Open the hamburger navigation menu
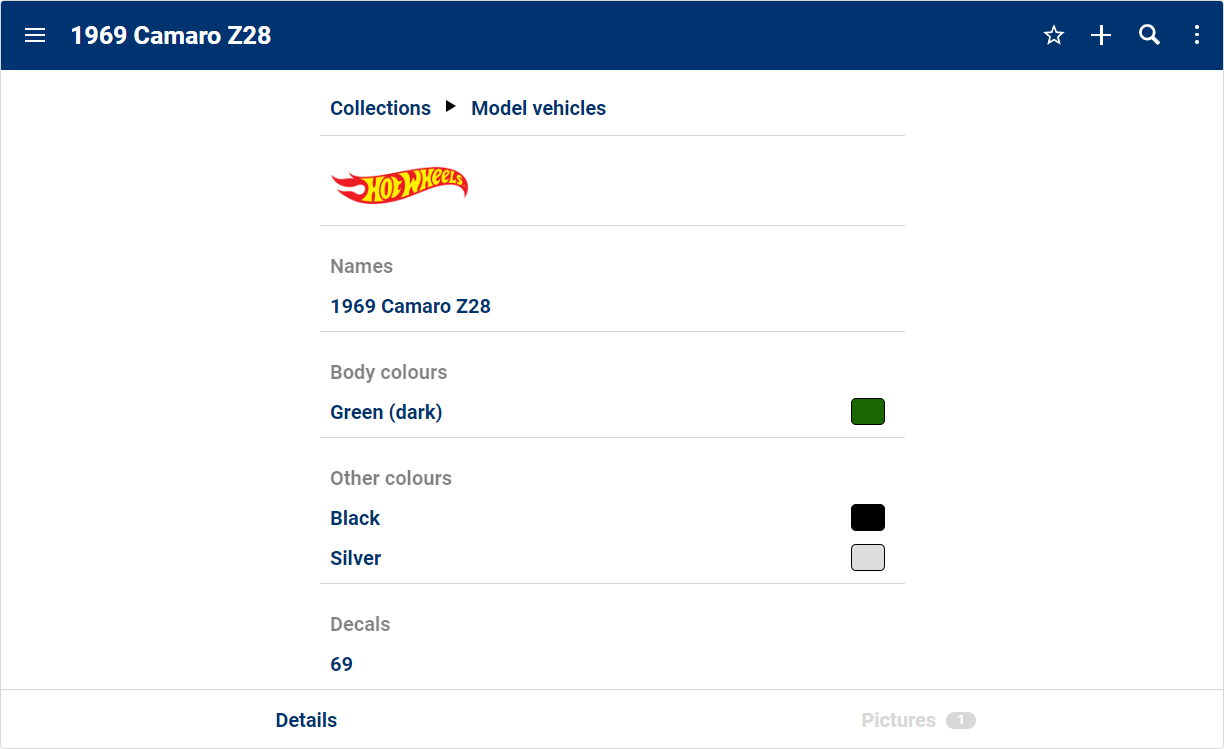 [35, 36]
